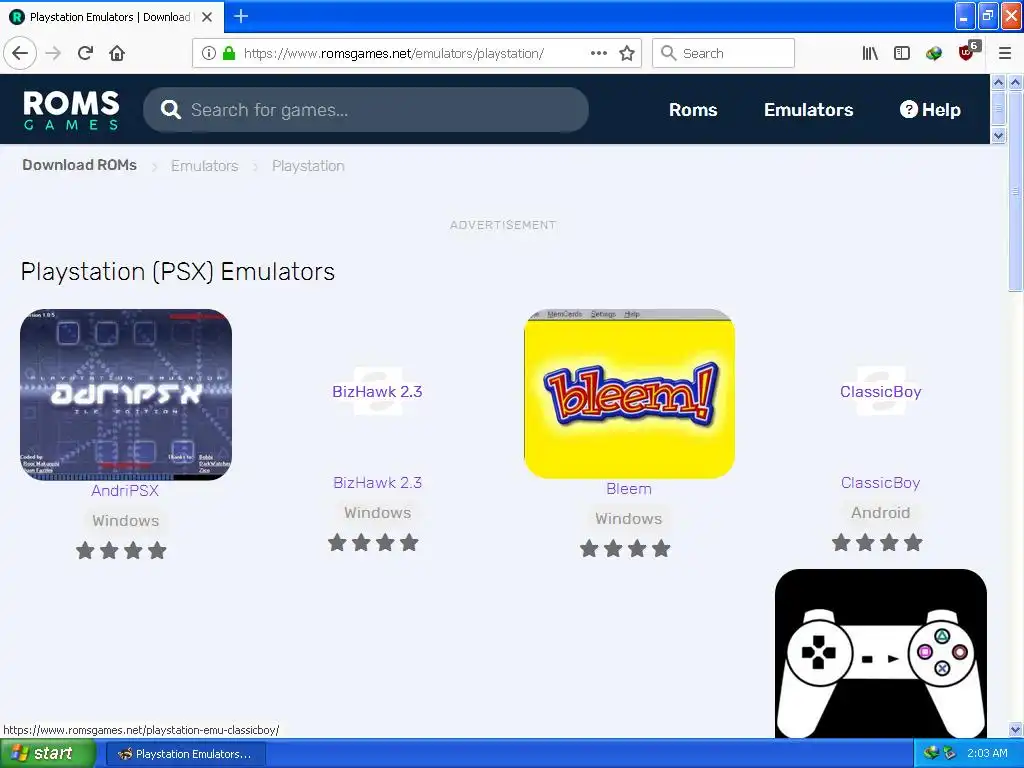Viewport: 1024px width, 768px height.
Task: Show site information via the info icon
Action: tap(208, 53)
